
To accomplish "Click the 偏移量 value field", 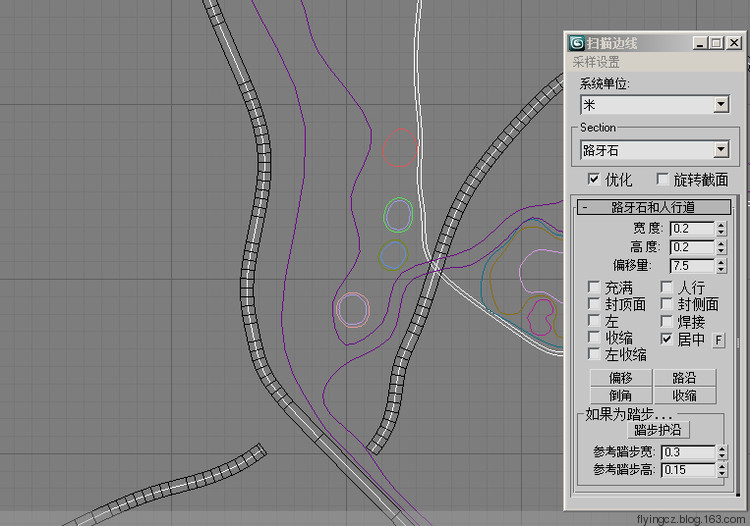I will click(692, 266).
